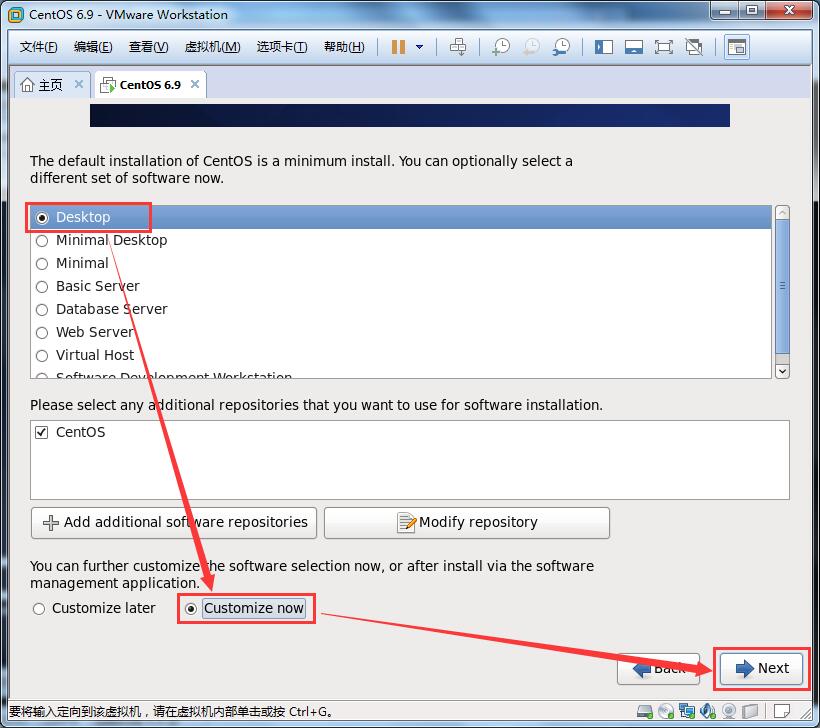The height and width of the screenshot is (728, 820).
Task: Select the Database Server option
Action: 42,310
